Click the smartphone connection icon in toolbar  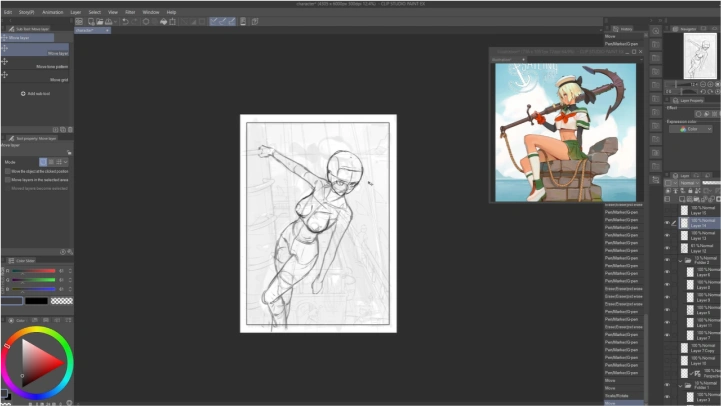tap(243, 22)
